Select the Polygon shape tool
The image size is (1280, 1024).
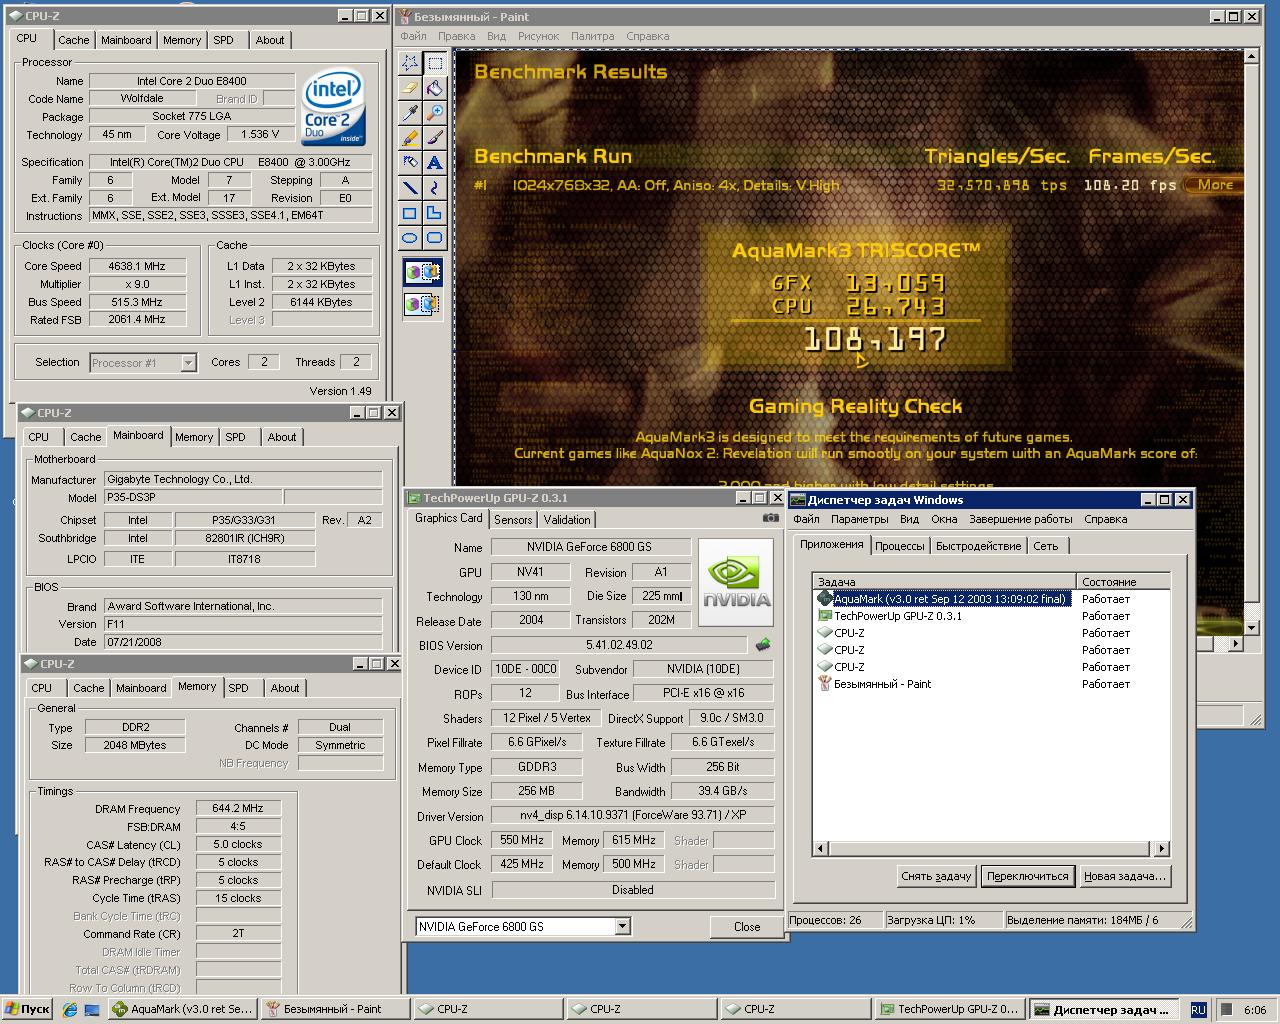[434, 213]
